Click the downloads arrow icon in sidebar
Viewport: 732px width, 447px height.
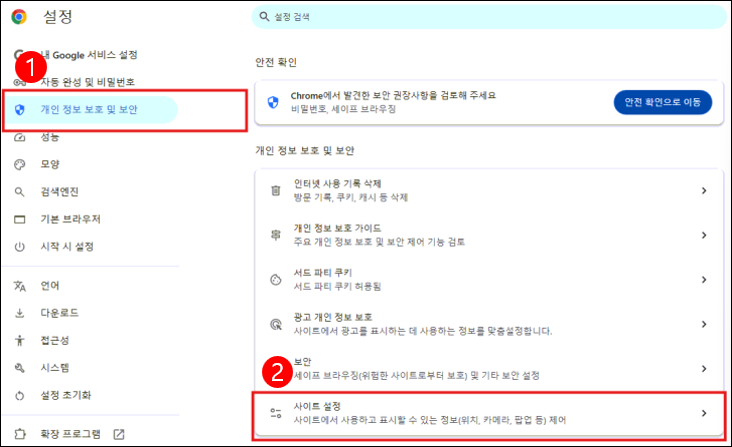tap(19, 313)
